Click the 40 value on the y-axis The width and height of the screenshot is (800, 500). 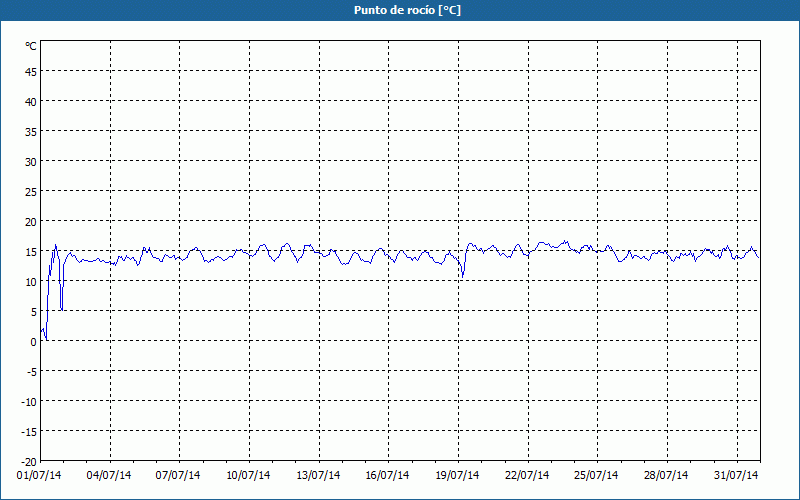(31, 102)
